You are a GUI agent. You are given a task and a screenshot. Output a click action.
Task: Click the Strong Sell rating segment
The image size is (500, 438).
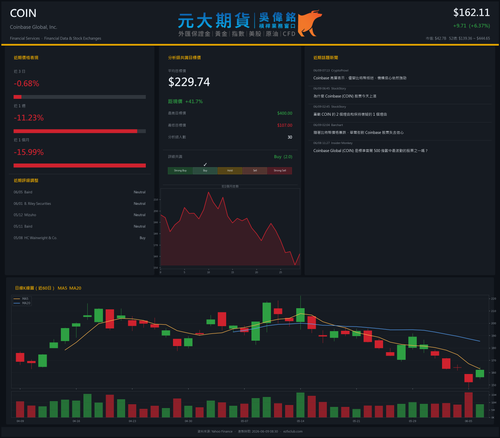[x=280, y=171]
